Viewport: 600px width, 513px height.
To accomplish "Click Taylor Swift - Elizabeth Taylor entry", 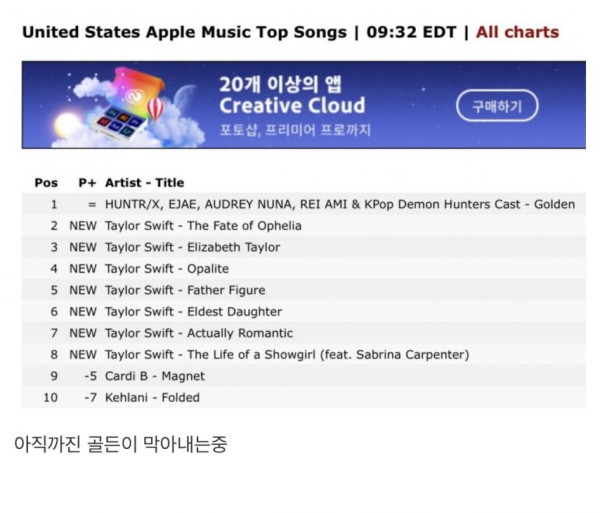I will coord(192,247).
